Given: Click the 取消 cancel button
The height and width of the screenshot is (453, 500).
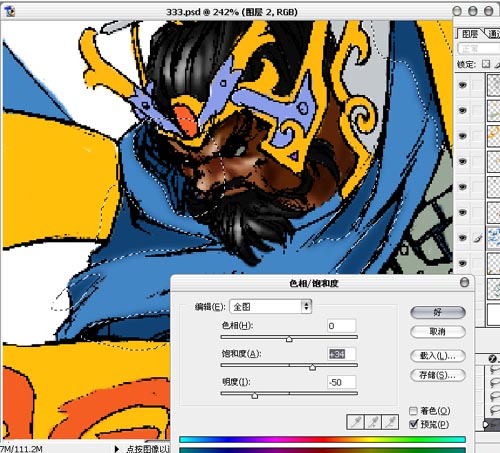Looking at the screenshot, I should point(437,331).
